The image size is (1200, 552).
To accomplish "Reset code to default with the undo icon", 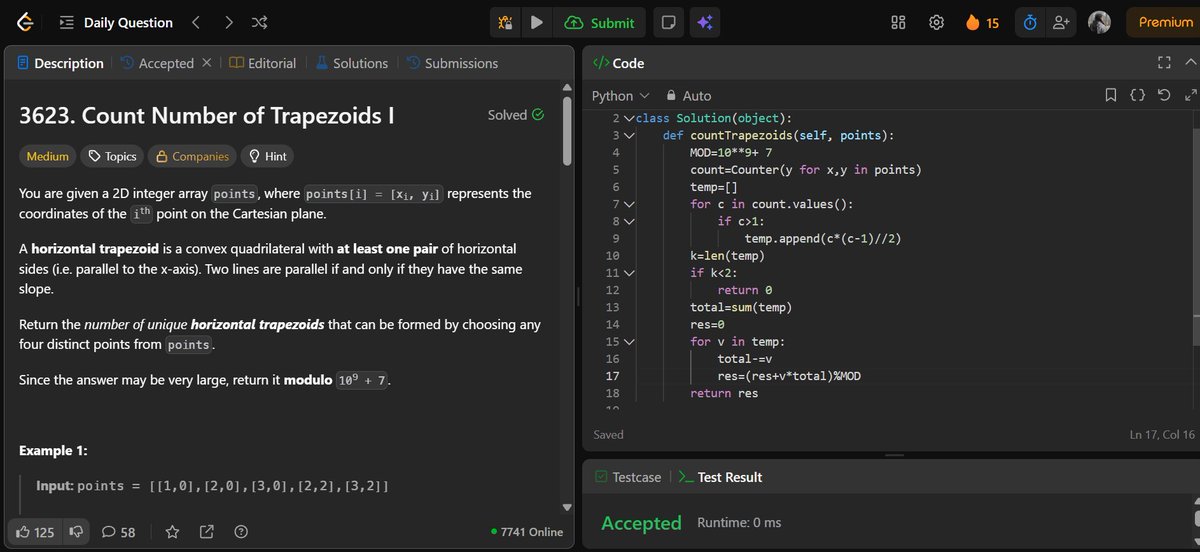I will point(1163,96).
